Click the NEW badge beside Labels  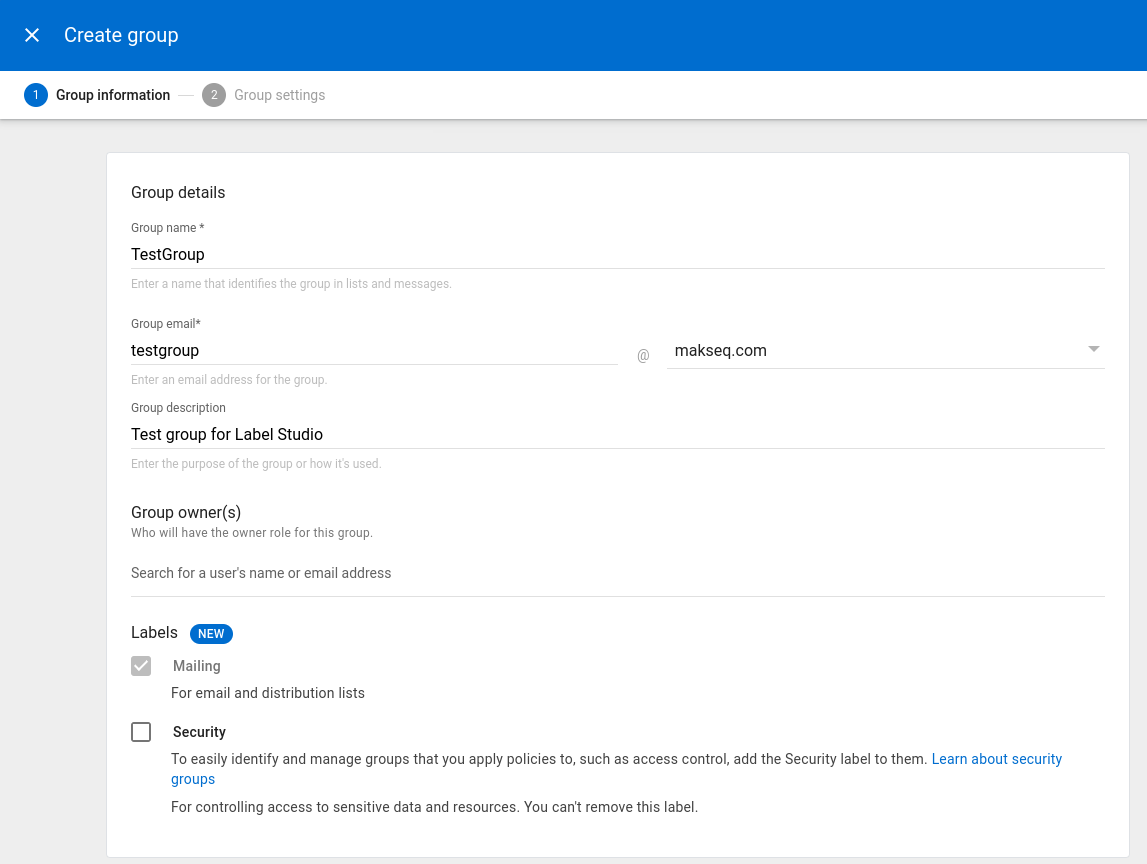tap(211, 633)
